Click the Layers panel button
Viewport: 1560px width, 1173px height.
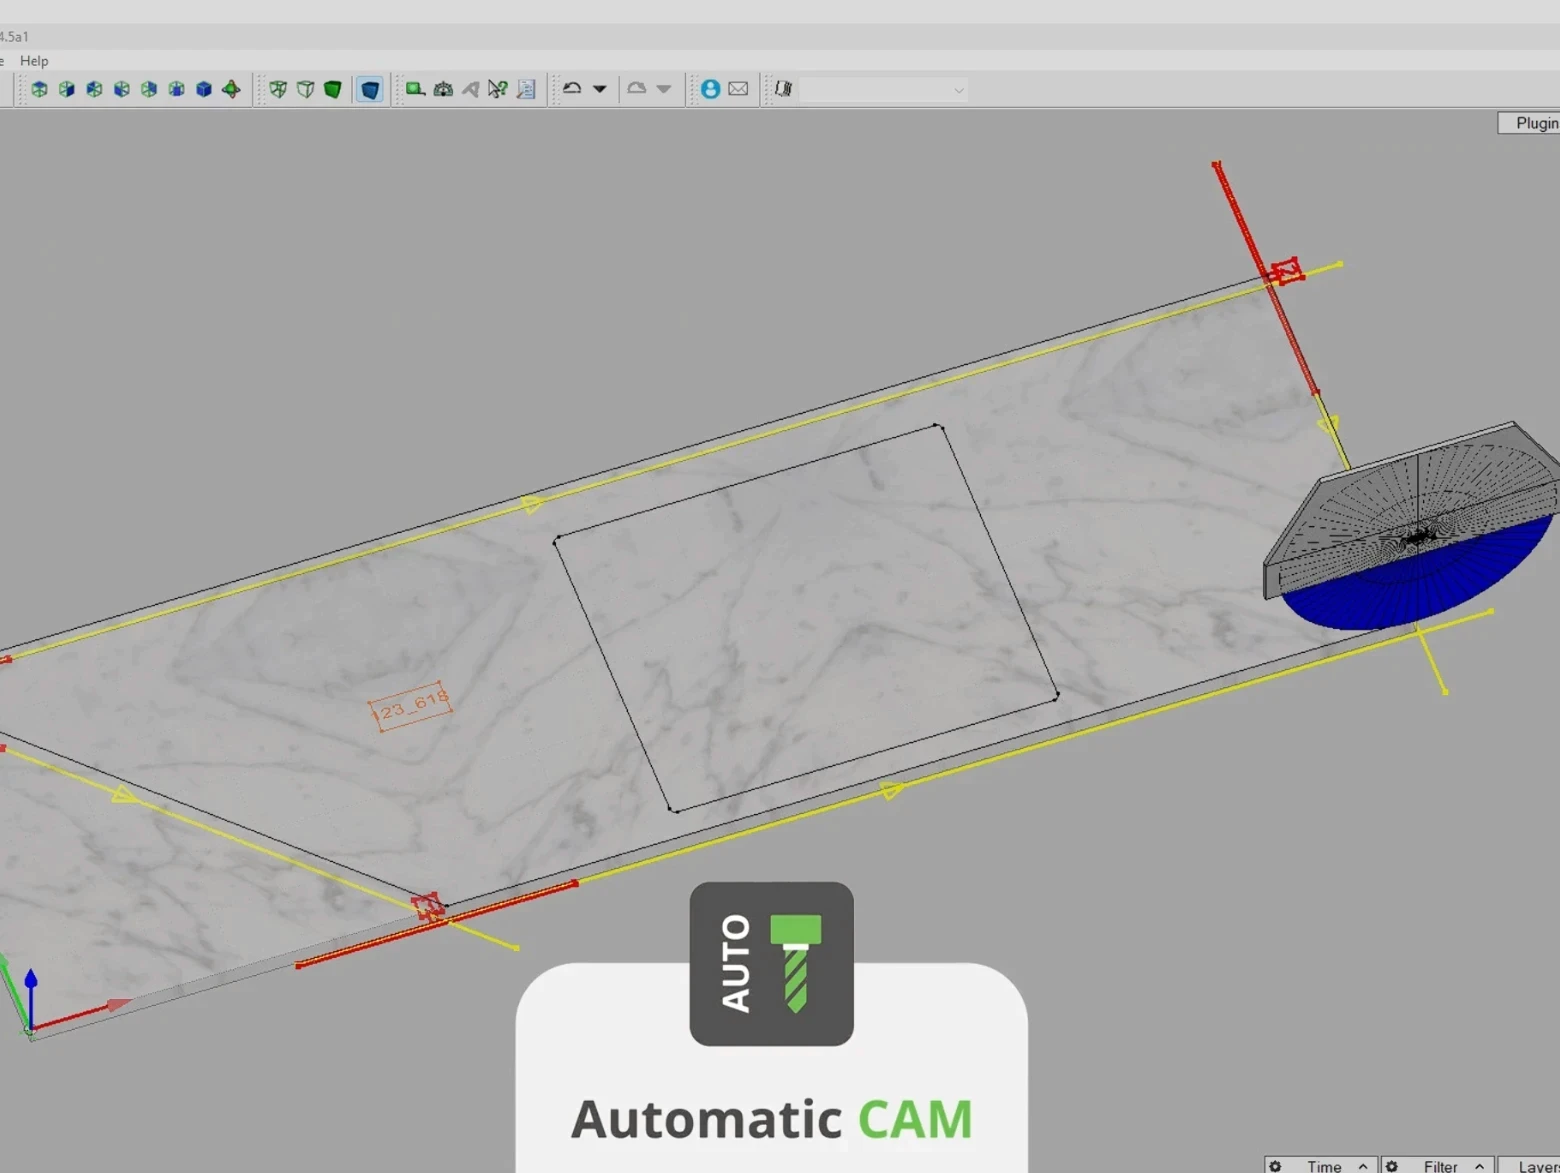point(1536,1166)
